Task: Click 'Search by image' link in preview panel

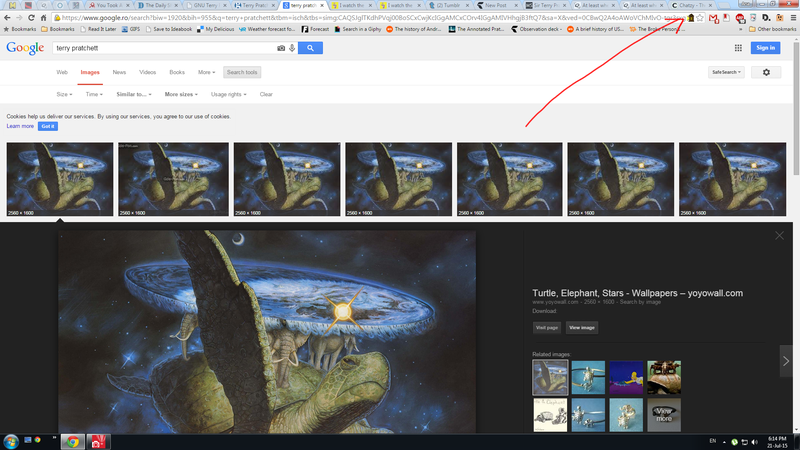Action: [x=640, y=302]
